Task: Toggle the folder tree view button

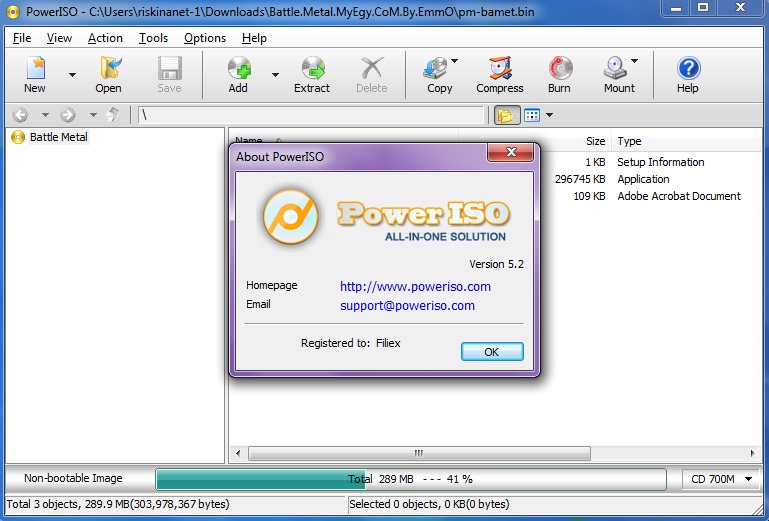Action: pos(507,115)
